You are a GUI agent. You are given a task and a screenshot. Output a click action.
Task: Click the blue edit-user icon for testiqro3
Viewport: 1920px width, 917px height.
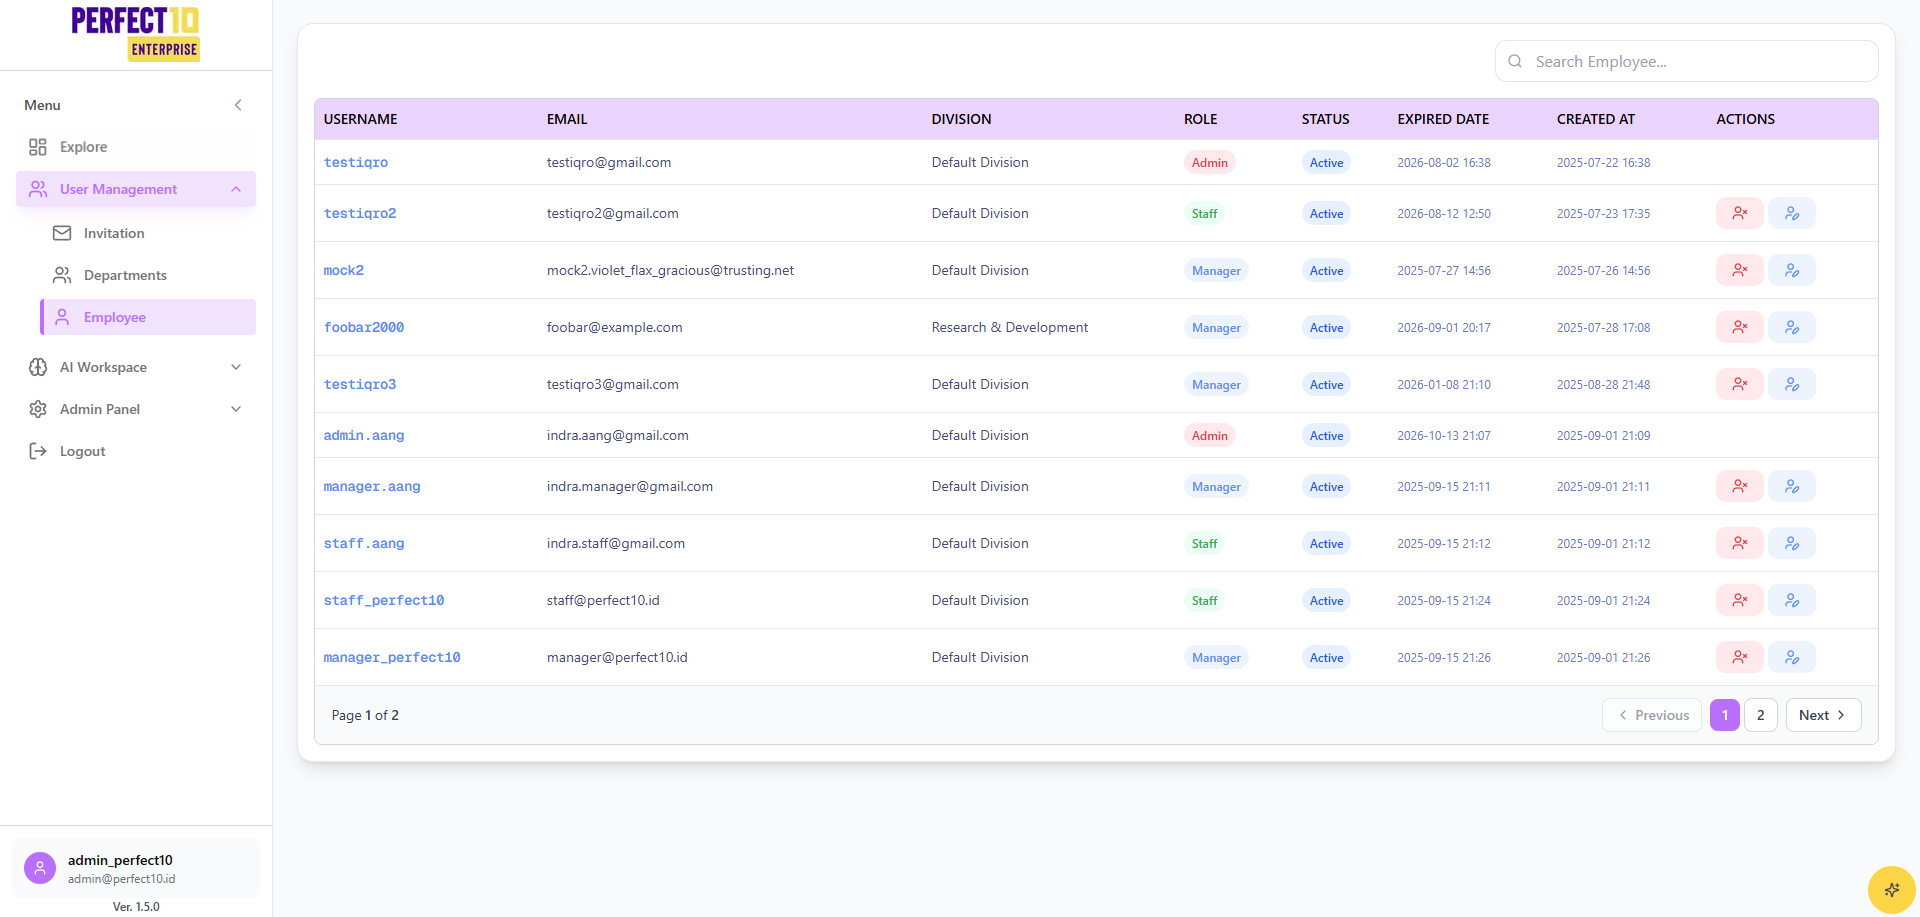[1792, 384]
